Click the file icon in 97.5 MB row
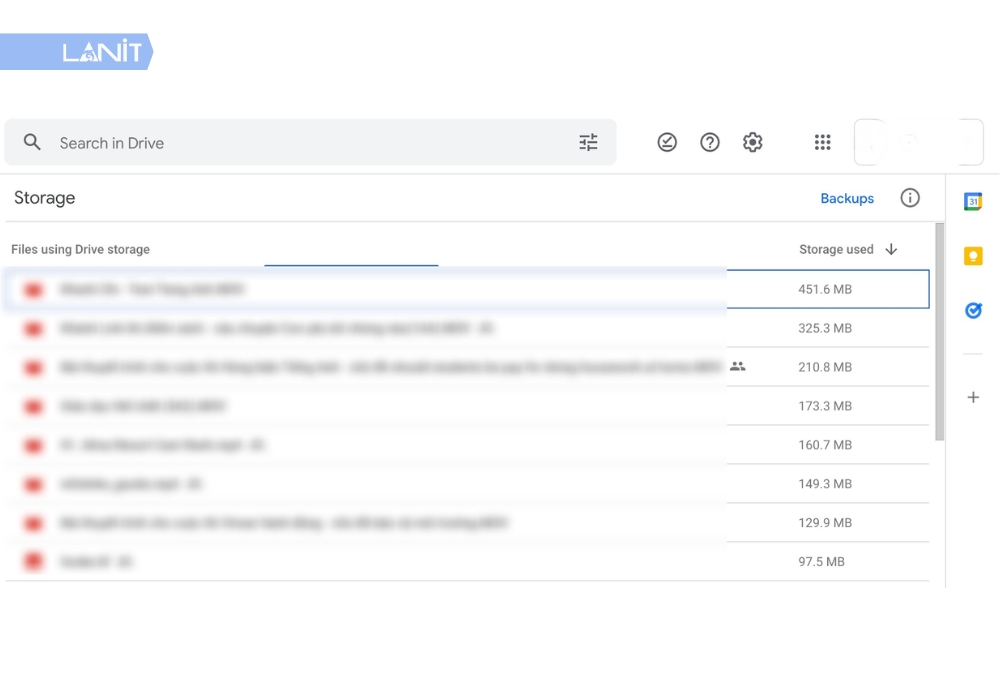The width and height of the screenshot is (1000, 700). coord(33,562)
